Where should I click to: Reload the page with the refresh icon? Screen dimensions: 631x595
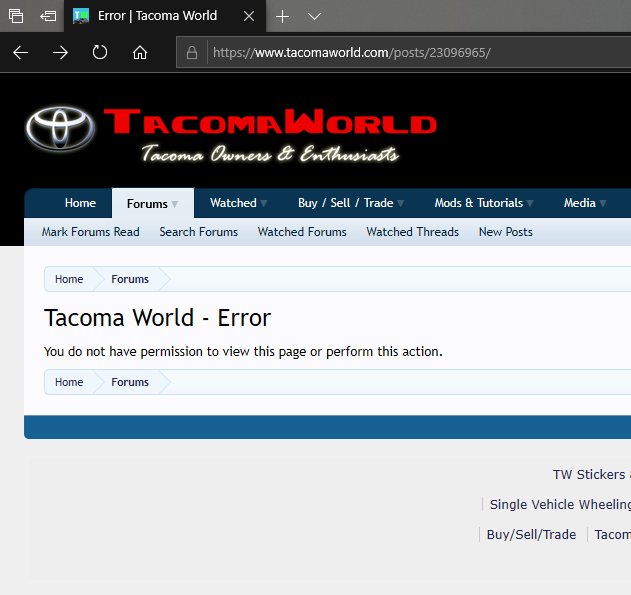(100, 52)
